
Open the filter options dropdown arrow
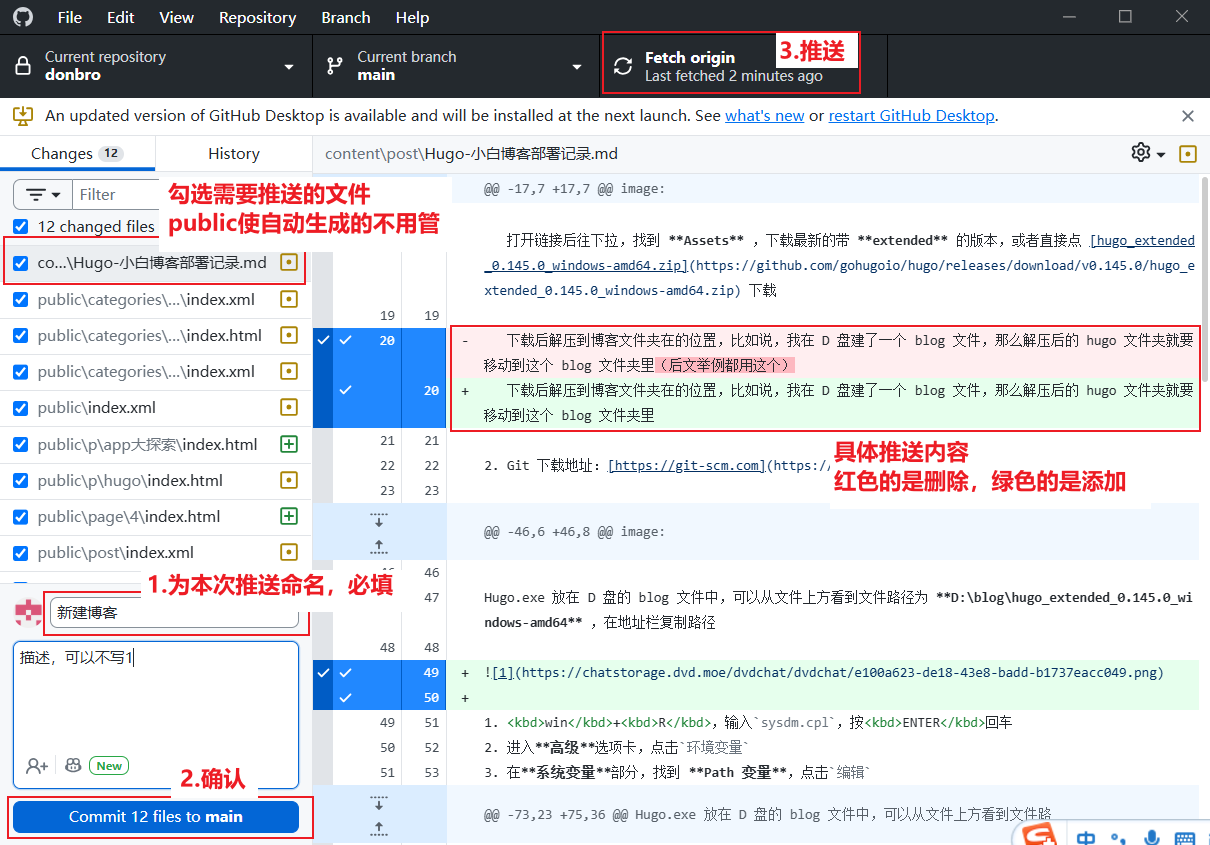pos(57,195)
